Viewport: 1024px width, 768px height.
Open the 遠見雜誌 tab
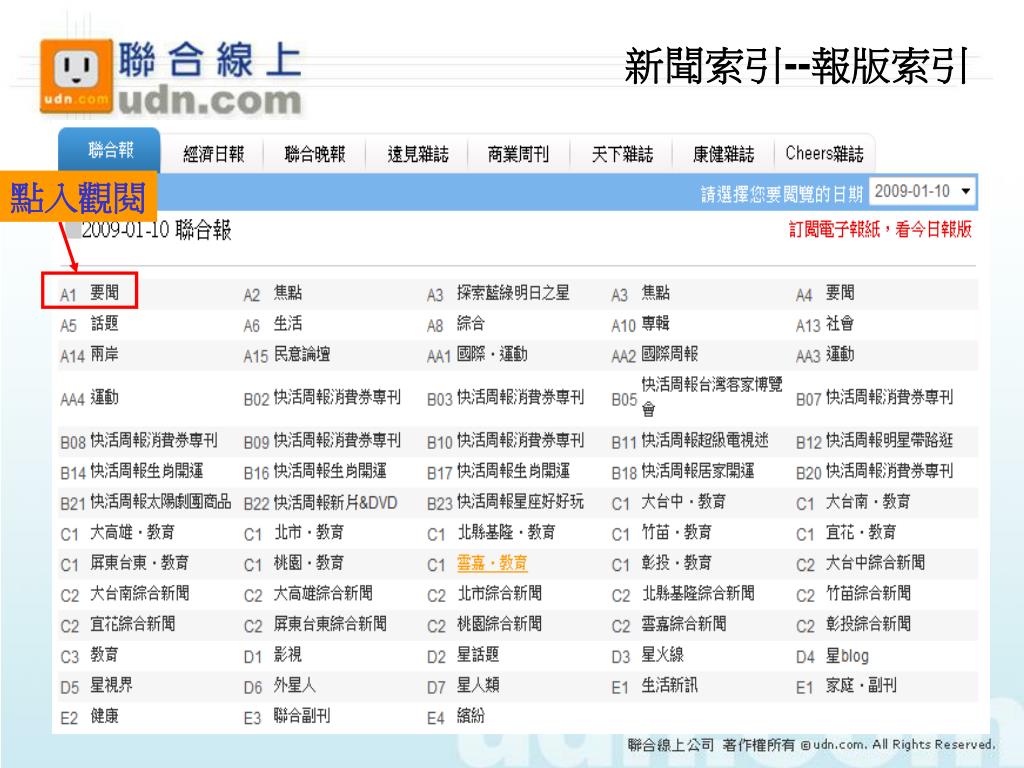click(417, 154)
